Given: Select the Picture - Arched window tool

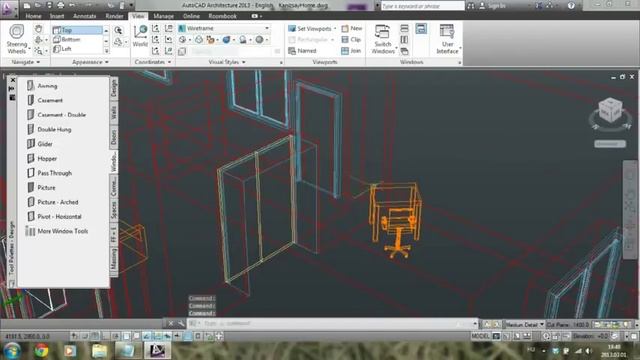Looking at the screenshot, I should pos(52,202).
